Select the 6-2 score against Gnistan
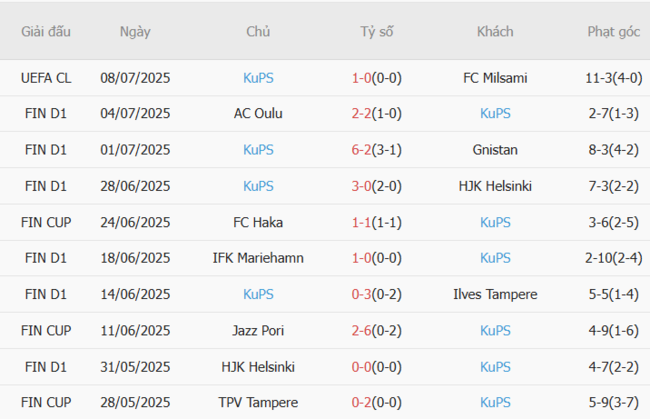The height and width of the screenshot is (419, 650). [x=363, y=150]
